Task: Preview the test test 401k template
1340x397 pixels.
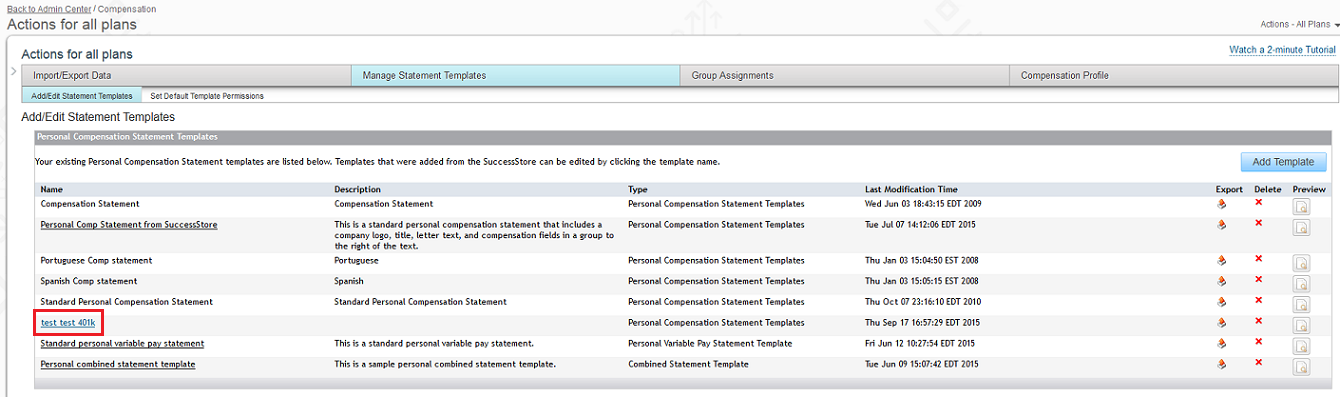Action: [1302, 326]
